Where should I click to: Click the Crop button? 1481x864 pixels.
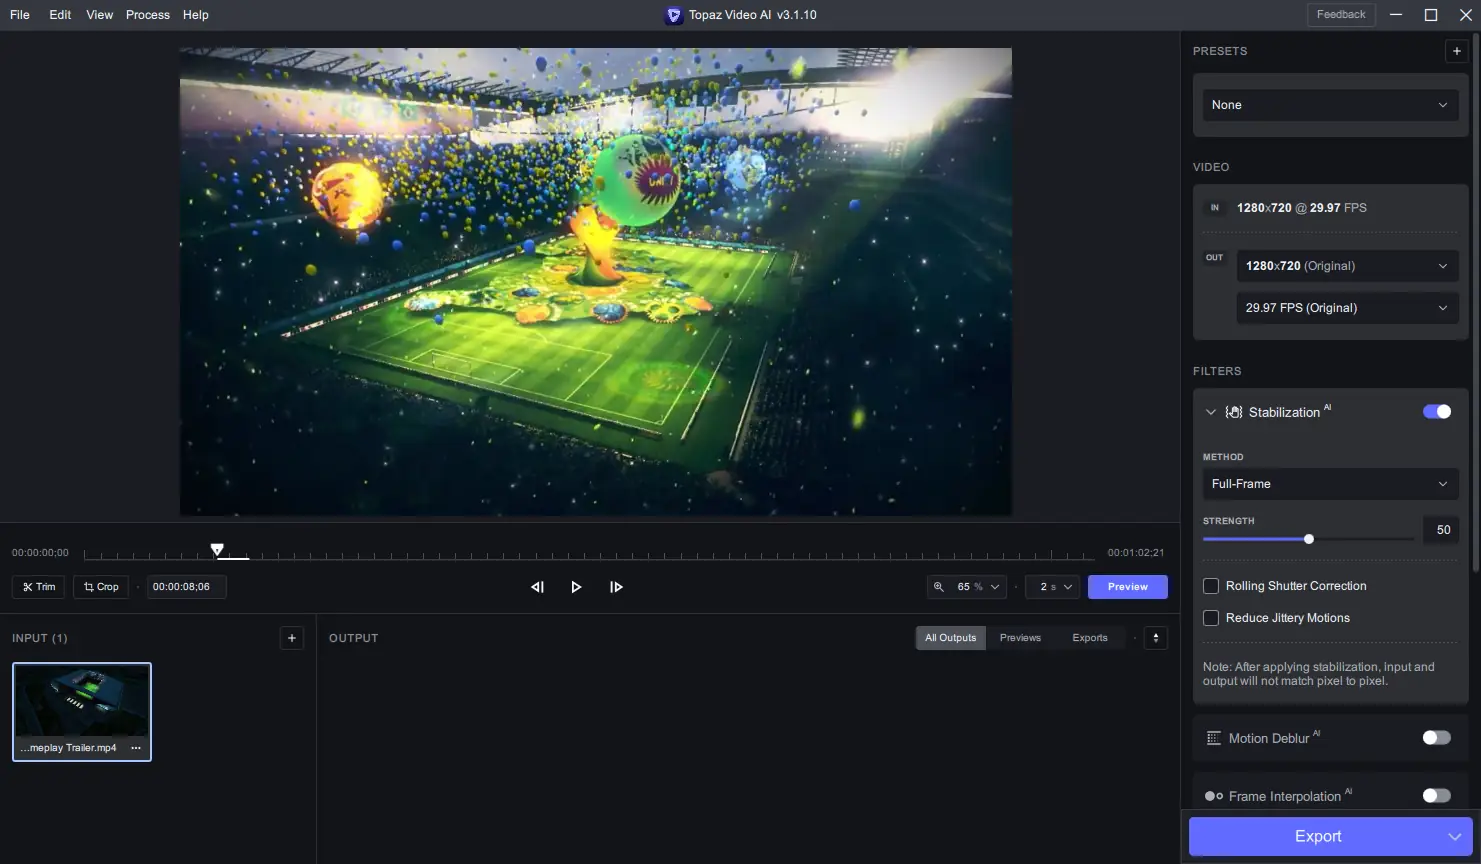[x=101, y=587]
